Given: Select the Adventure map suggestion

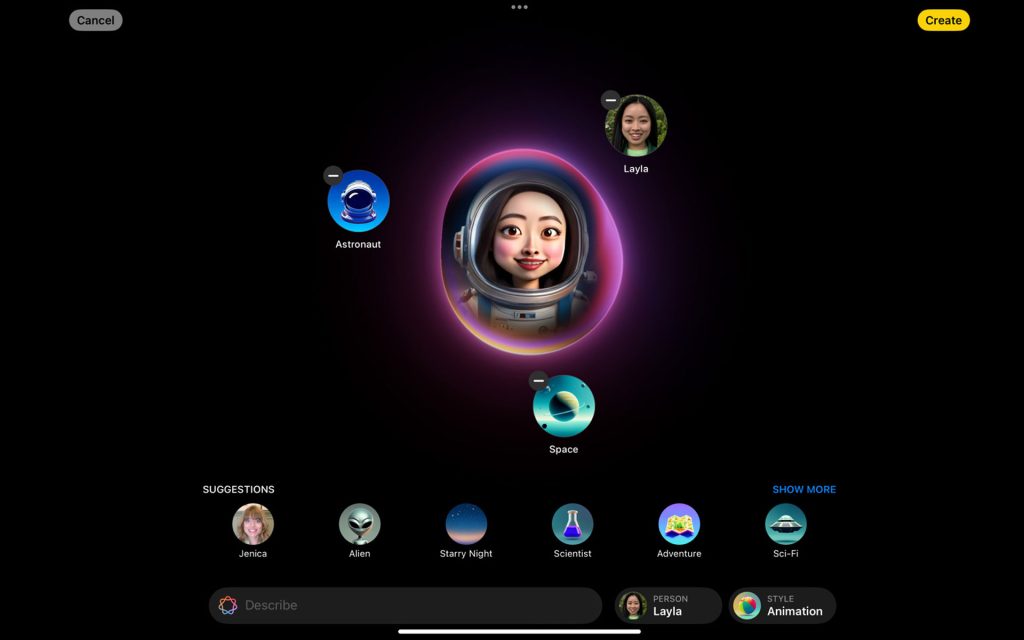Looking at the screenshot, I should point(679,521).
